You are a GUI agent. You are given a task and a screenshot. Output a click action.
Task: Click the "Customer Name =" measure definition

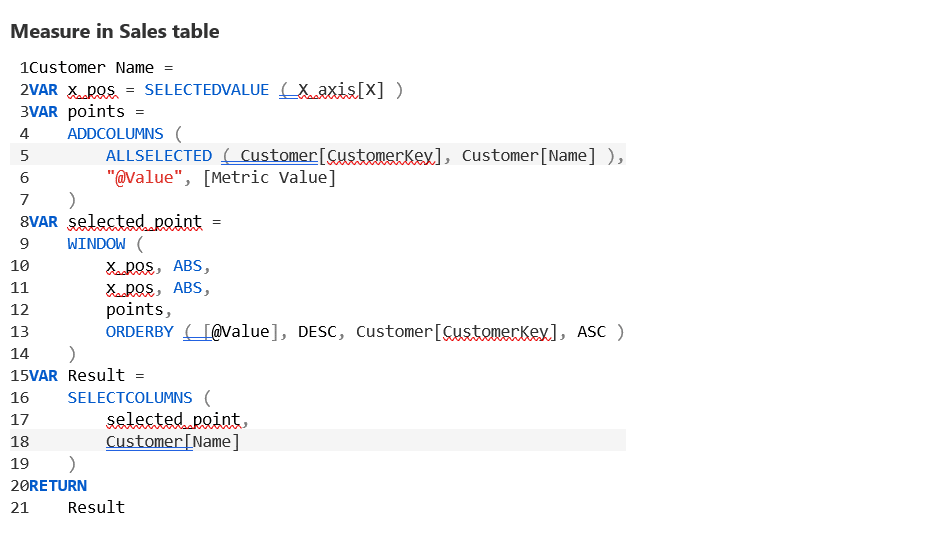[x=102, y=68]
